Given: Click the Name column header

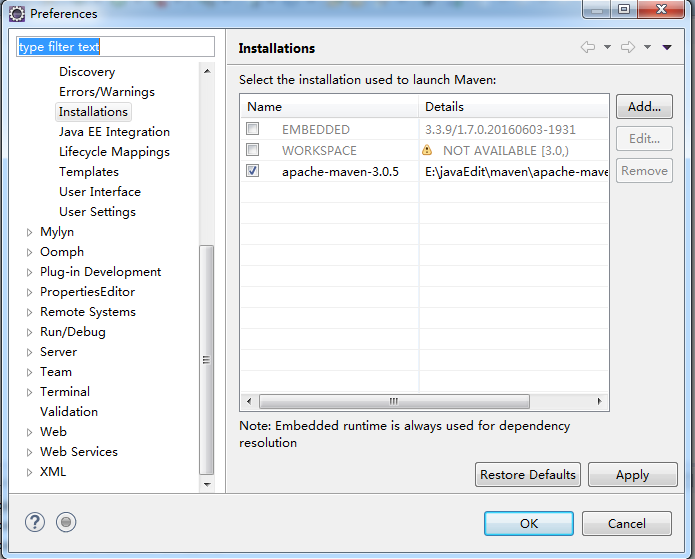Looking at the screenshot, I should [329, 106].
